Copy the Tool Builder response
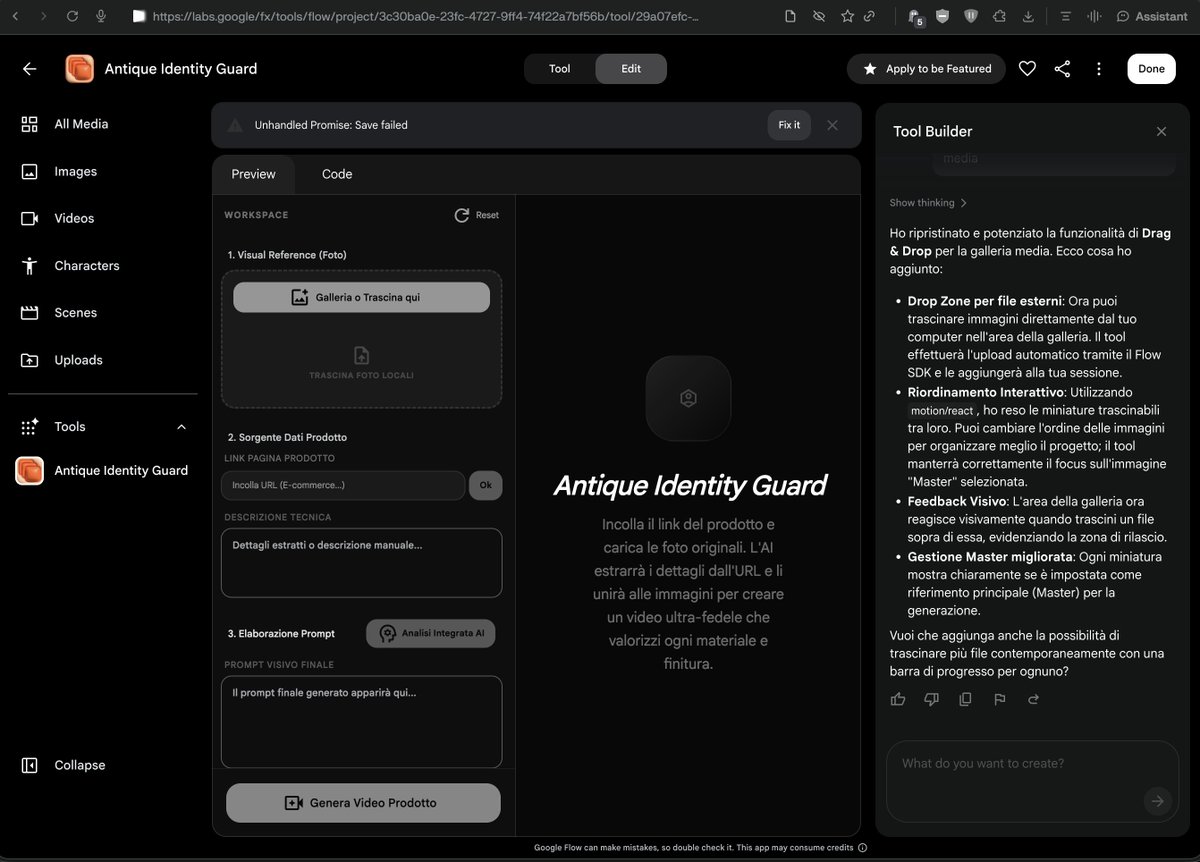The width and height of the screenshot is (1200, 862). tap(965, 699)
